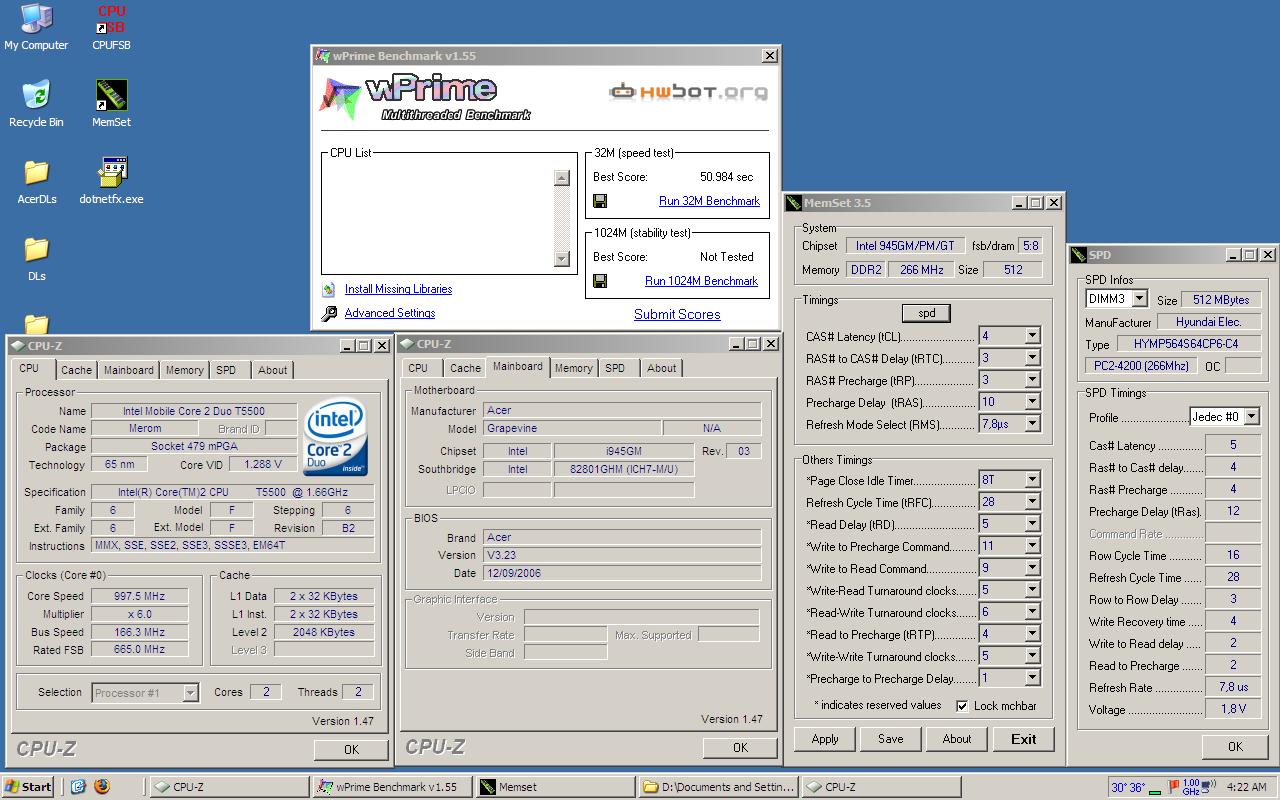The image size is (1280, 800).
Task: Open the Page Close Idle Timer dropdown
Action: 1032,480
